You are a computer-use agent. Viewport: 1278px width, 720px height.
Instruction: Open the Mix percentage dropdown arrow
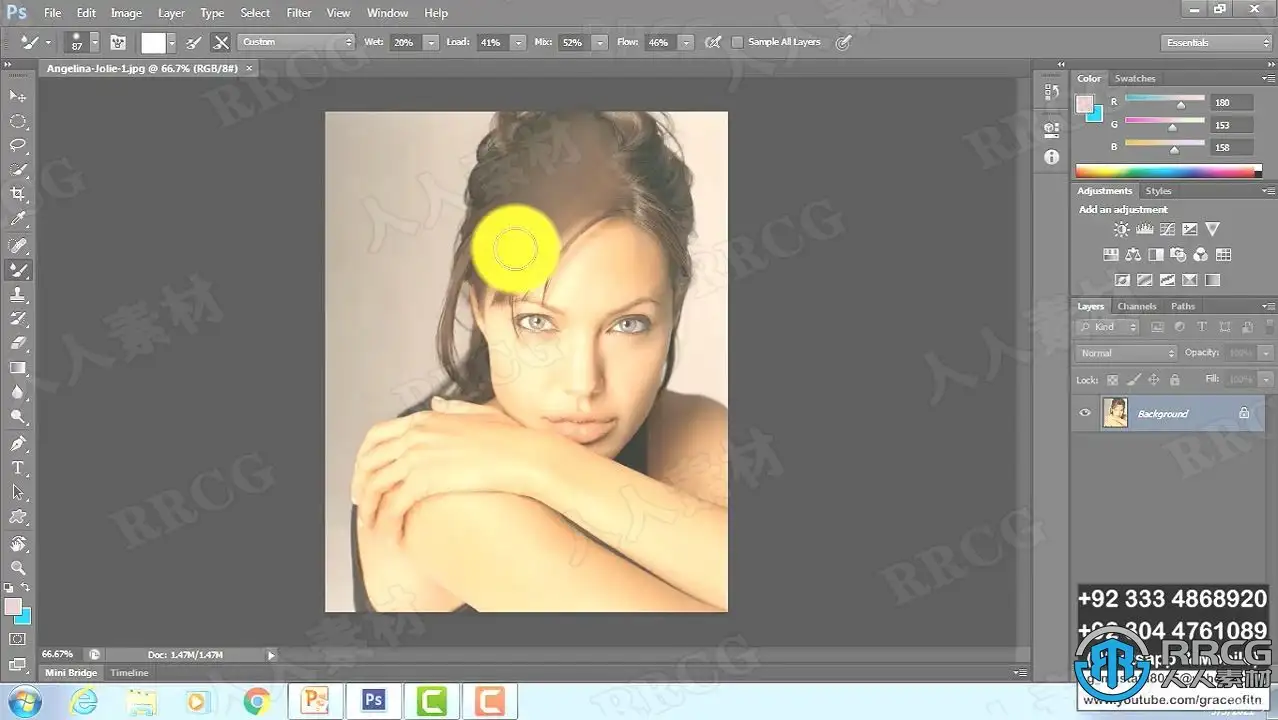[x=599, y=42]
